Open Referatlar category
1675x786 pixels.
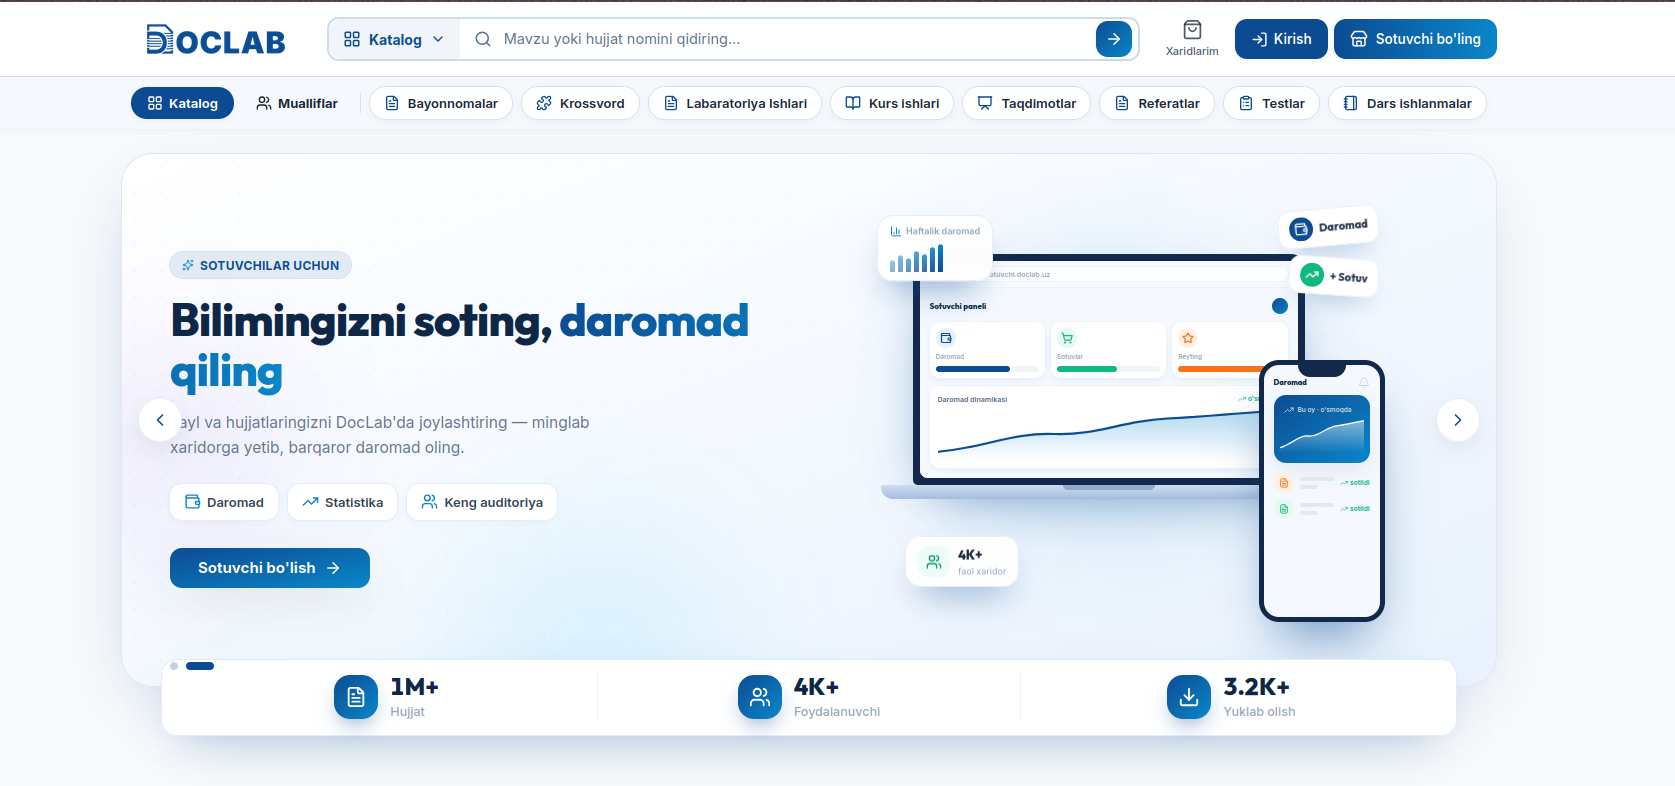point(1157,103)
